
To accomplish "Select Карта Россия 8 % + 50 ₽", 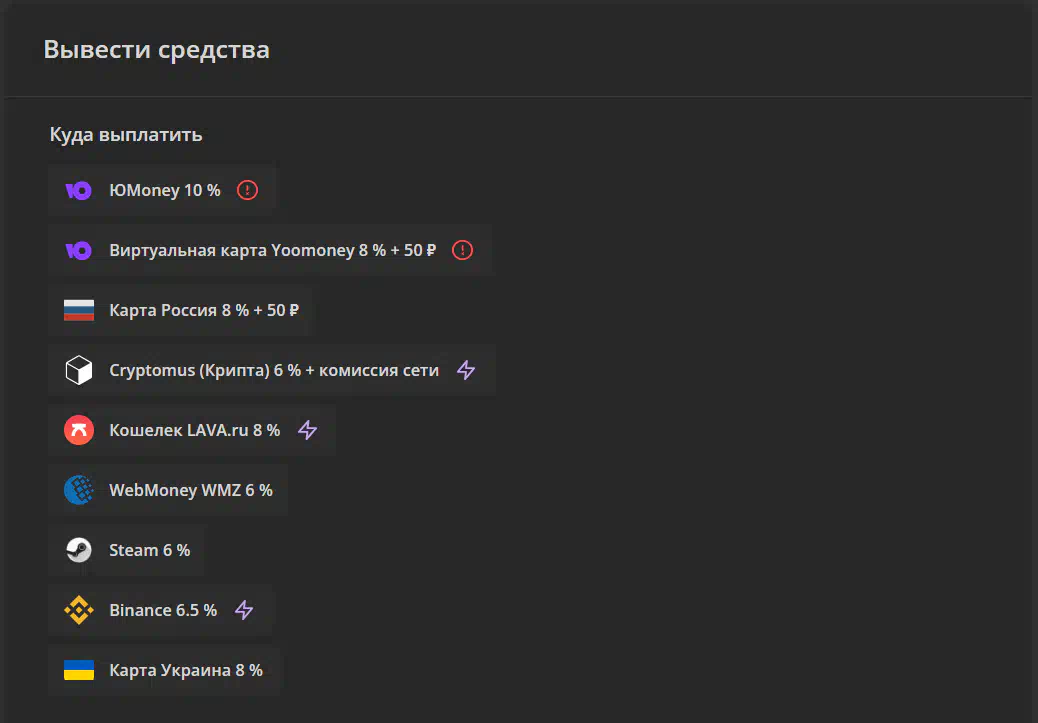I will click(x=180, y=310).
